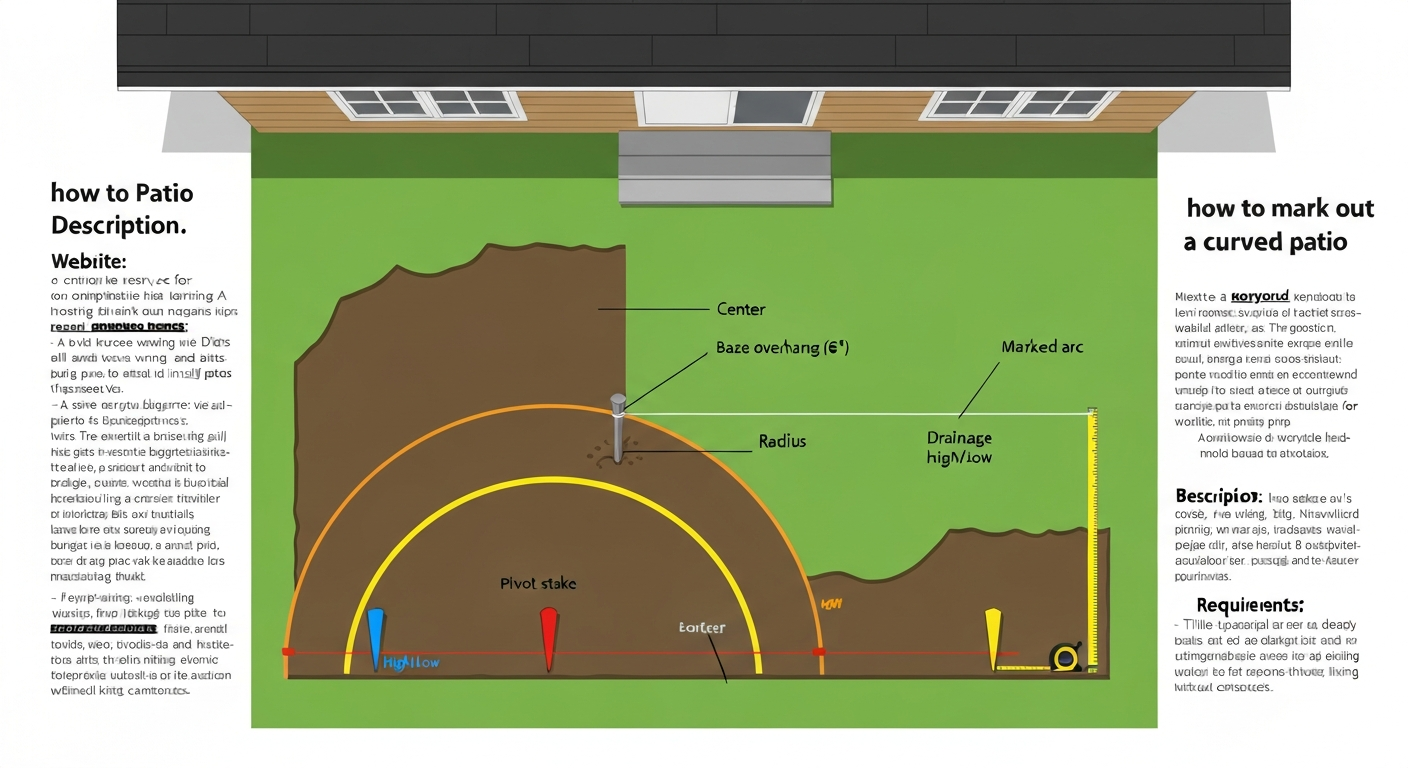The image size is (1408, 768).
Task: Click the "Earteer" label
Action: coord(702,628)
